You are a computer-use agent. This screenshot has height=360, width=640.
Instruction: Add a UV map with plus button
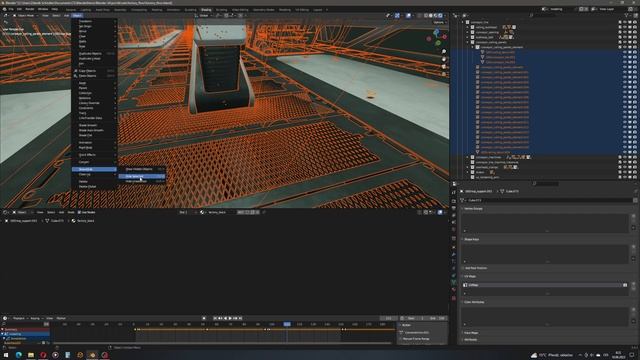(x=633, y=284)
